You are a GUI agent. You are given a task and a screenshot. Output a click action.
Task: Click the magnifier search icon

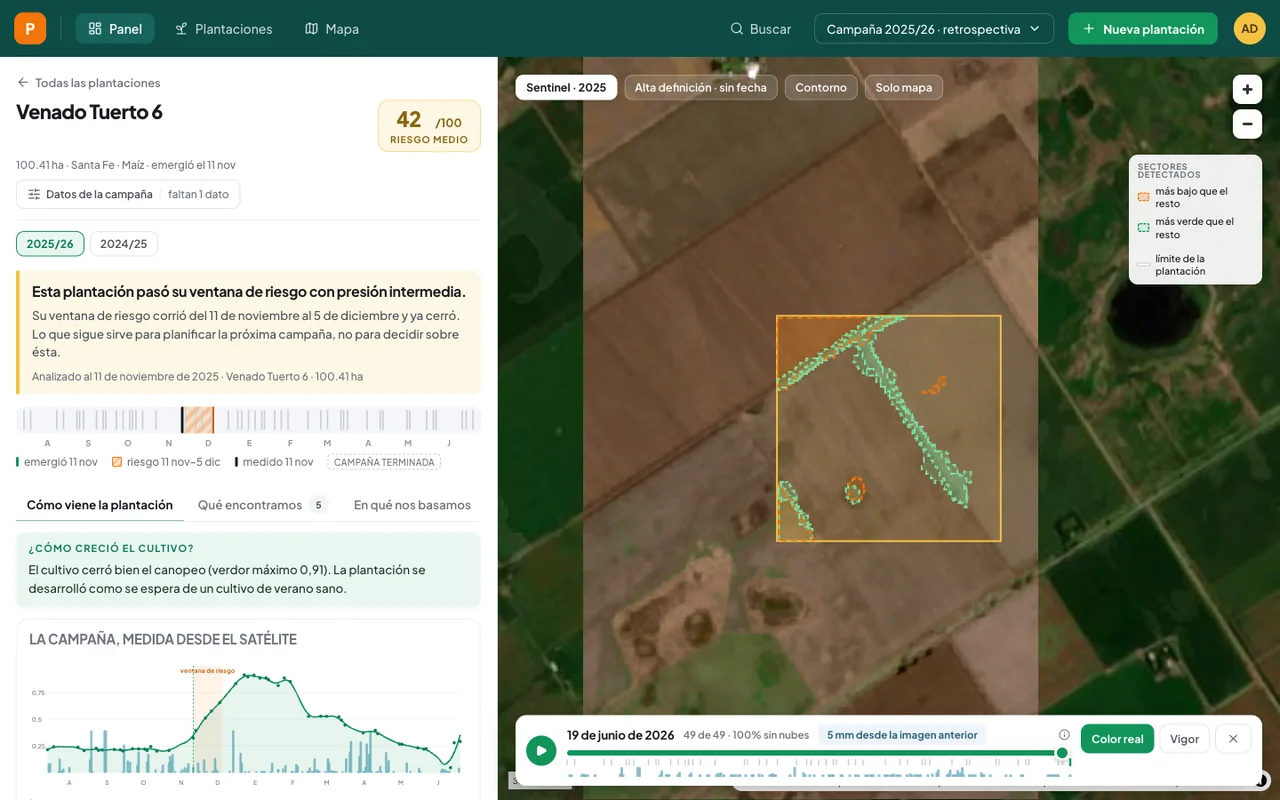737,29
